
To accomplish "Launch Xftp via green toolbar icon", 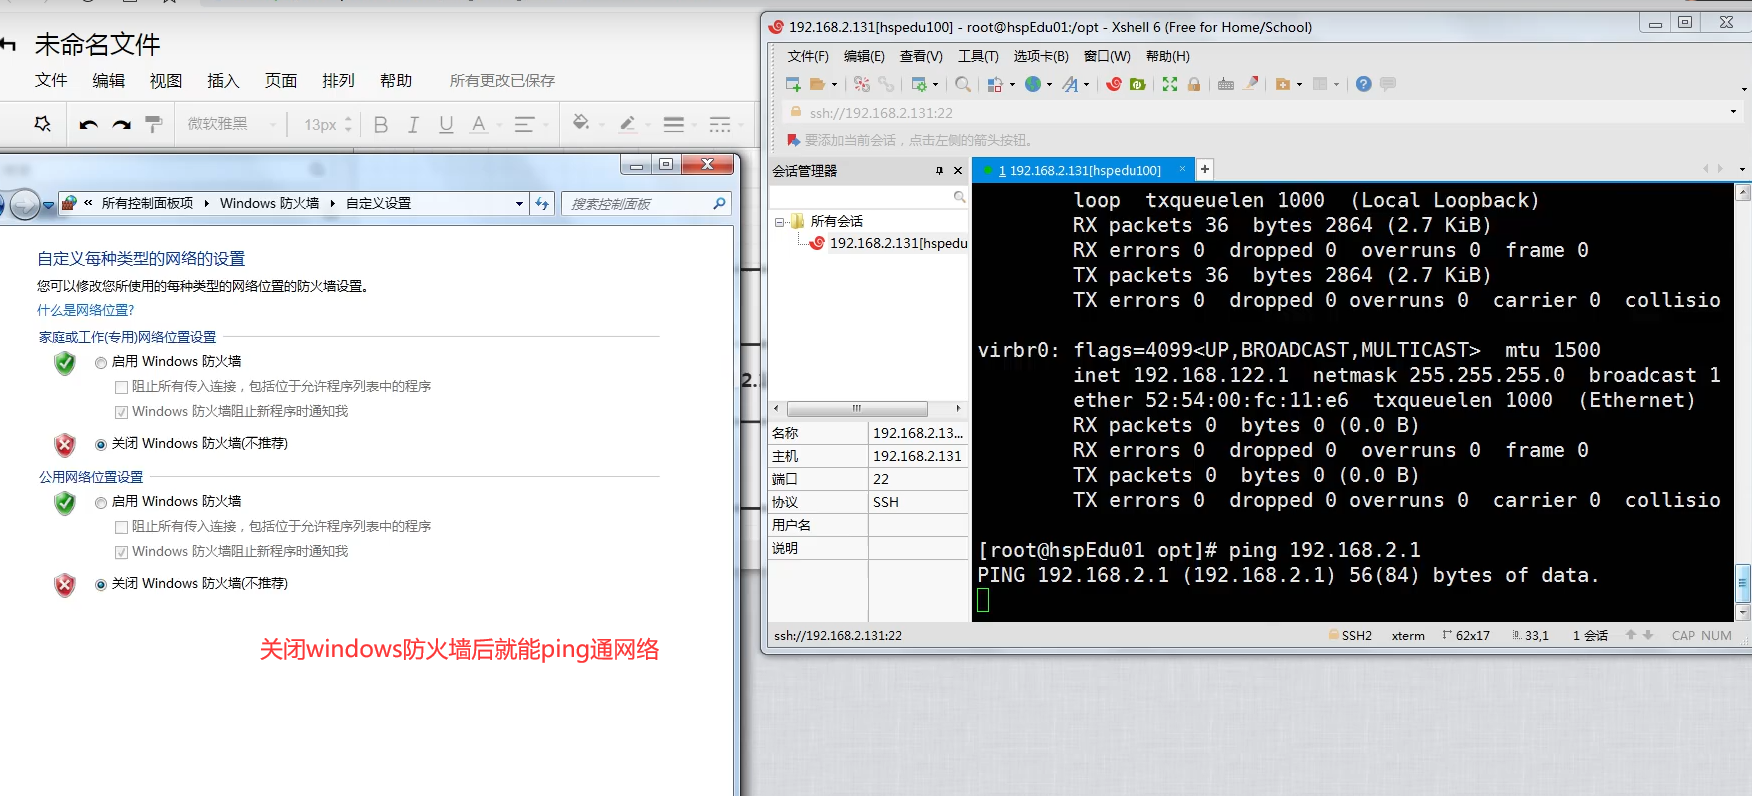I will (x=1138, y=84).
